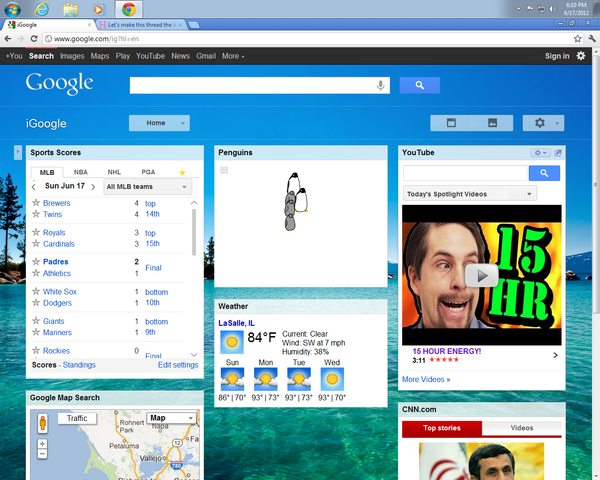Image resolution: width=600 pixels, height=480 pixels.
Task: Select CNN Top stories tab
Action: [442, 428]
